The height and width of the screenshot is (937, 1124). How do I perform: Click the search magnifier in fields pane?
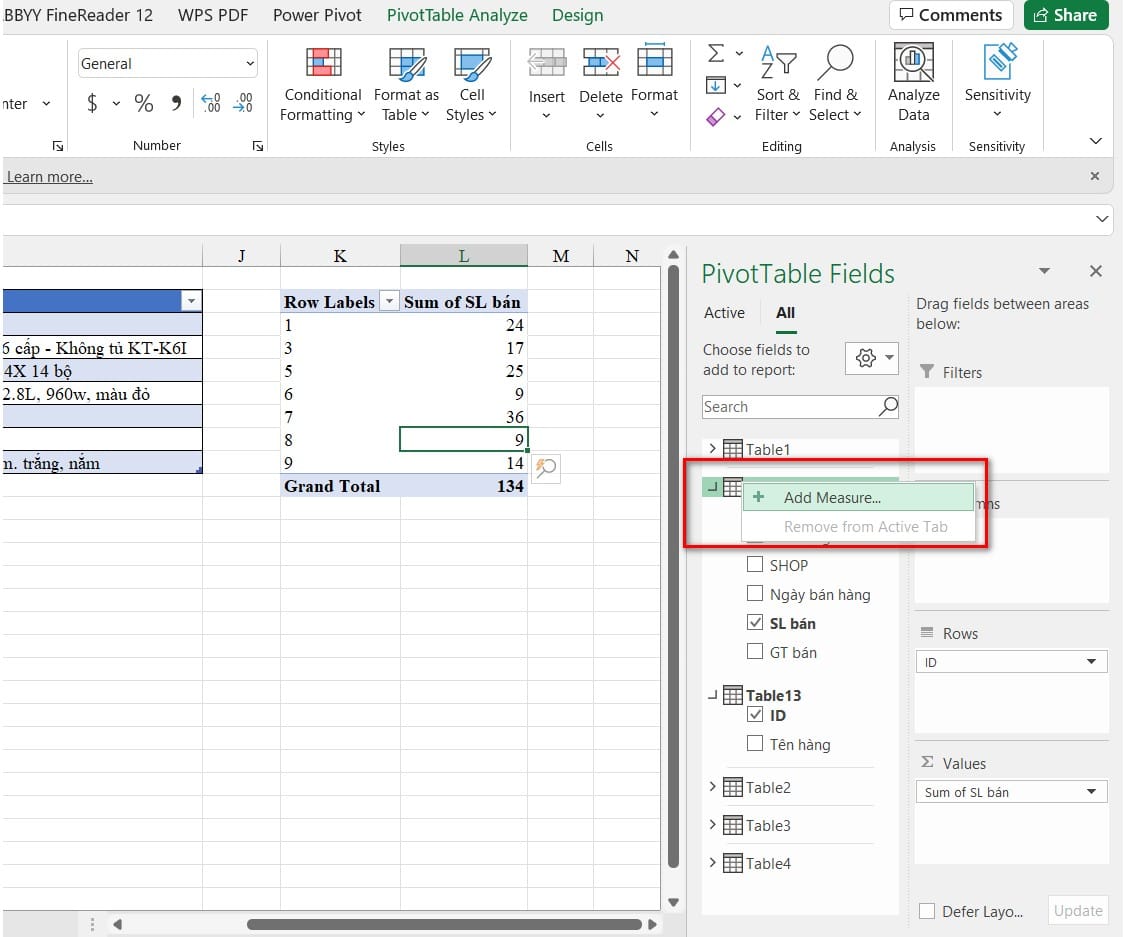(x=888, y=406)
